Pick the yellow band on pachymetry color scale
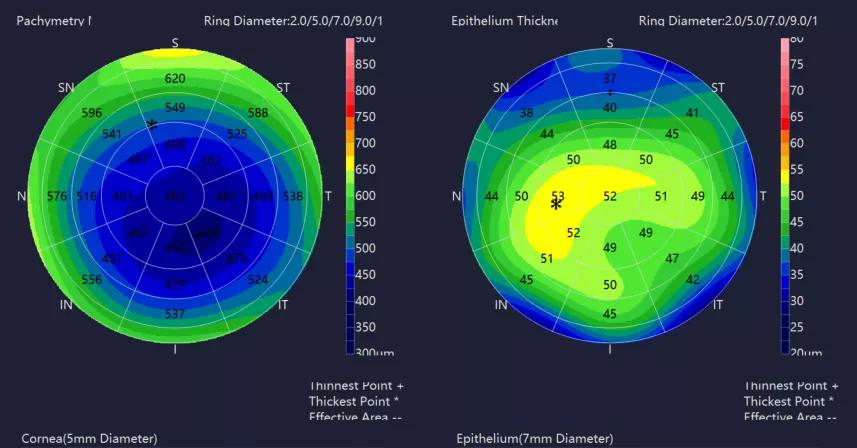Viewport: 857px width, 448px height. tap(350, 163)
